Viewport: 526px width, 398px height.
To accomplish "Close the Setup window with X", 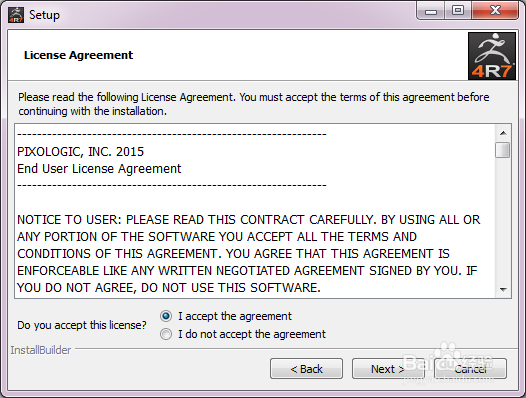I will click(495, 11).
